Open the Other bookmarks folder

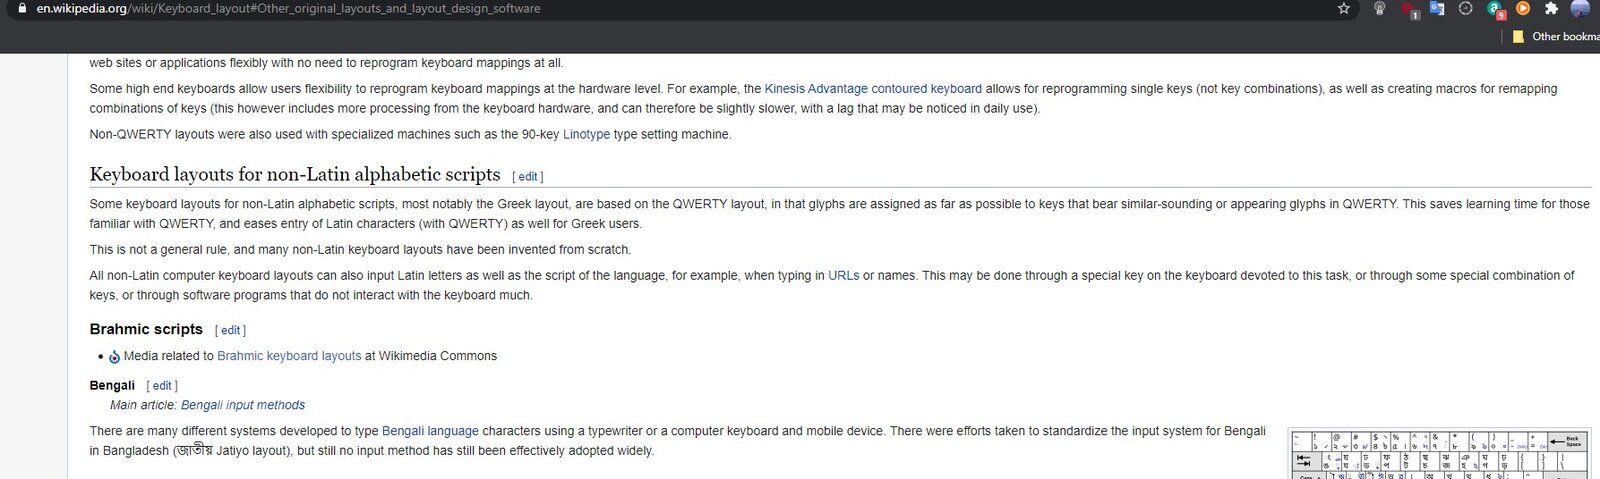[1555, 37]
